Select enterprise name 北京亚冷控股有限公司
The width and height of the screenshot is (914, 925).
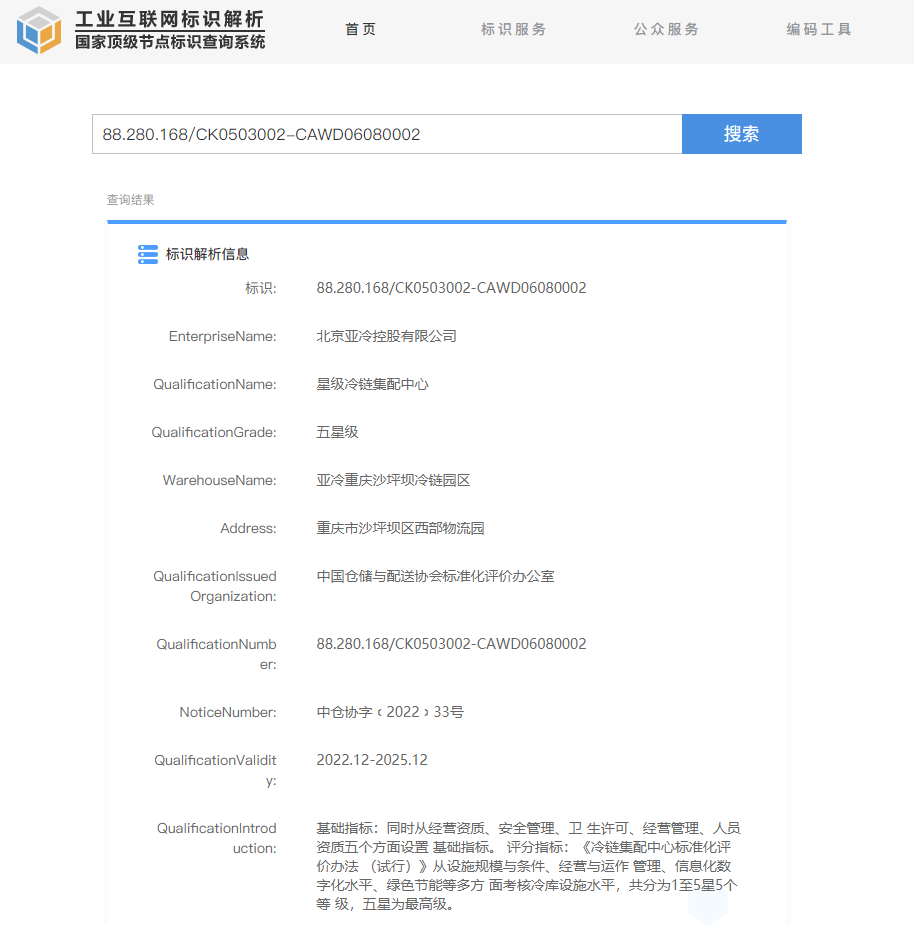386,336
